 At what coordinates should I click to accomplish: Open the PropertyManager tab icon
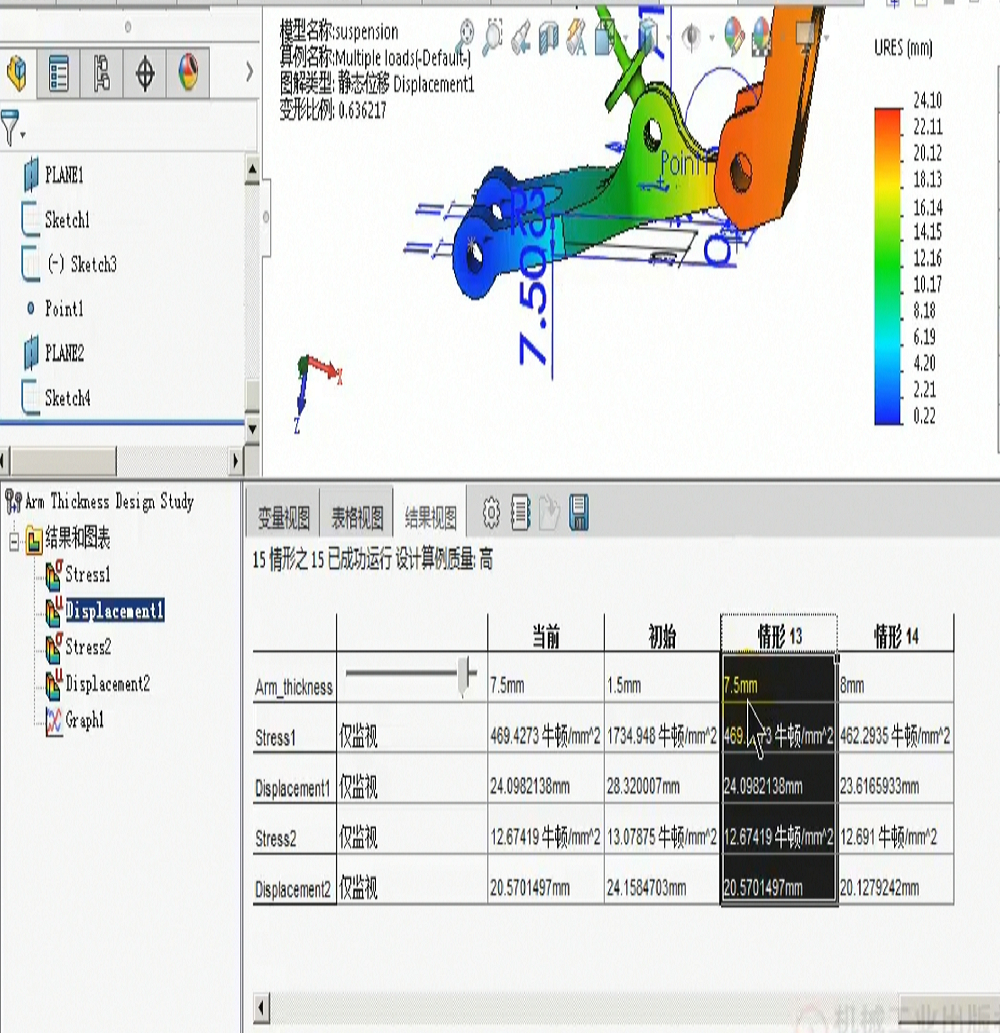coord(60,73)
